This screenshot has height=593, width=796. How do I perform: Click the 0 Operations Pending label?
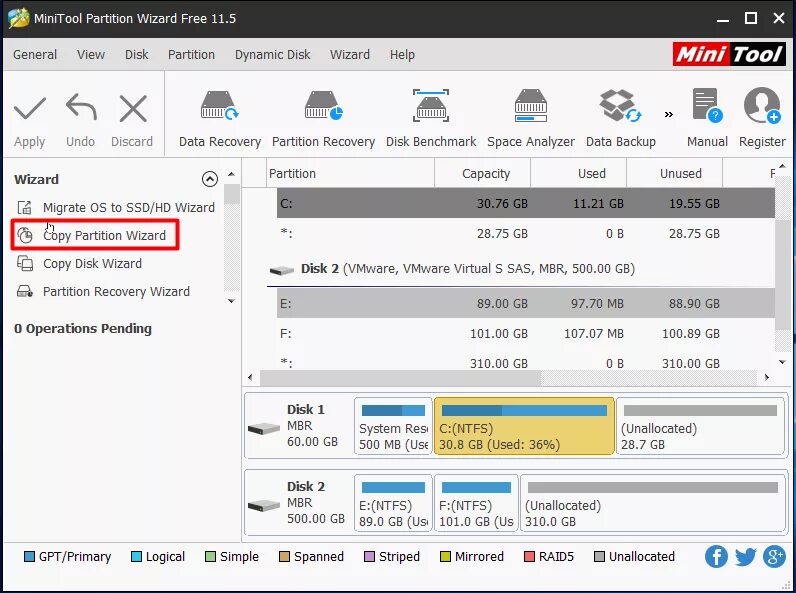(x=83, y=328)
